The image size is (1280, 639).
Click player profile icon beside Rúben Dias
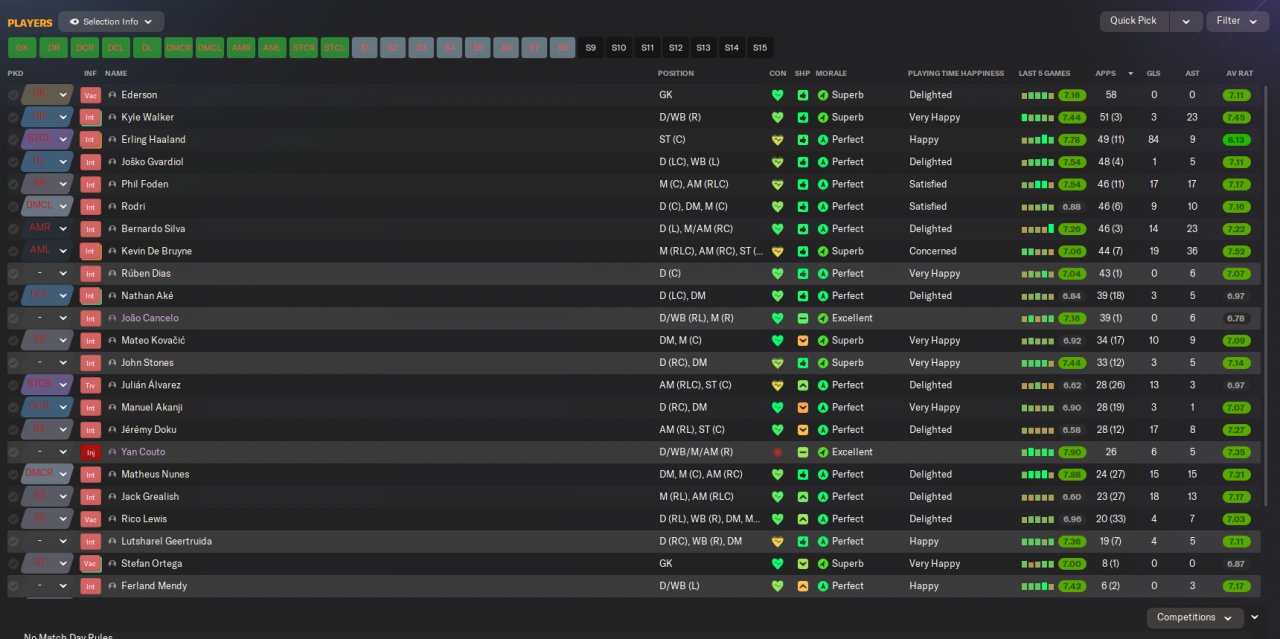112,273
